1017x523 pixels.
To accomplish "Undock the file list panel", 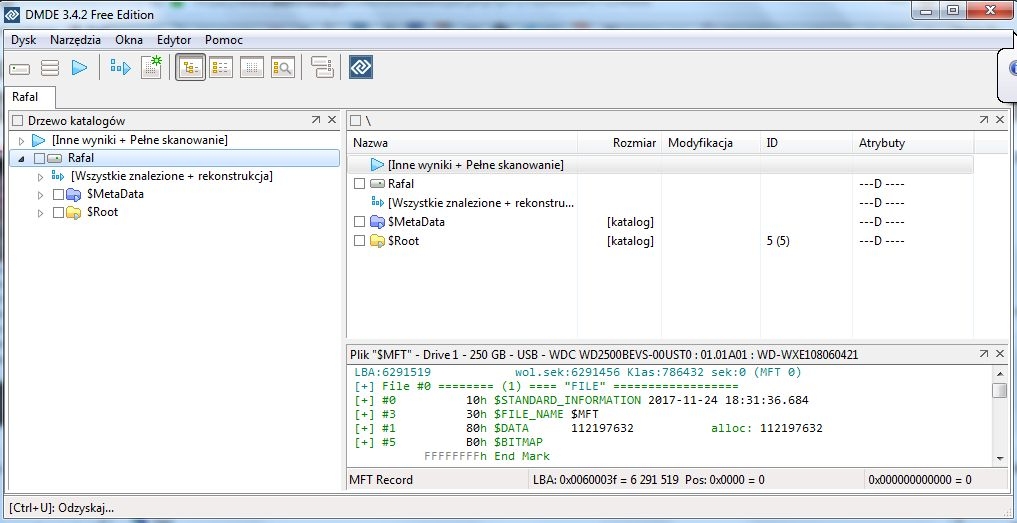I will tap(984, 119).
